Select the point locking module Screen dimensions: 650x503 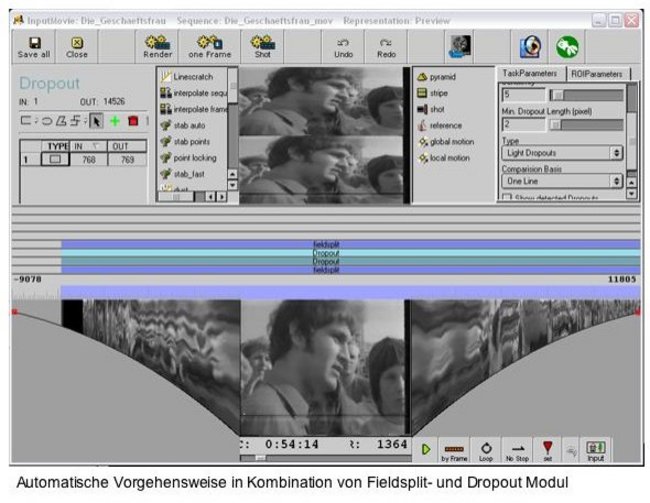pyautogui.click(x=189, y=158)
